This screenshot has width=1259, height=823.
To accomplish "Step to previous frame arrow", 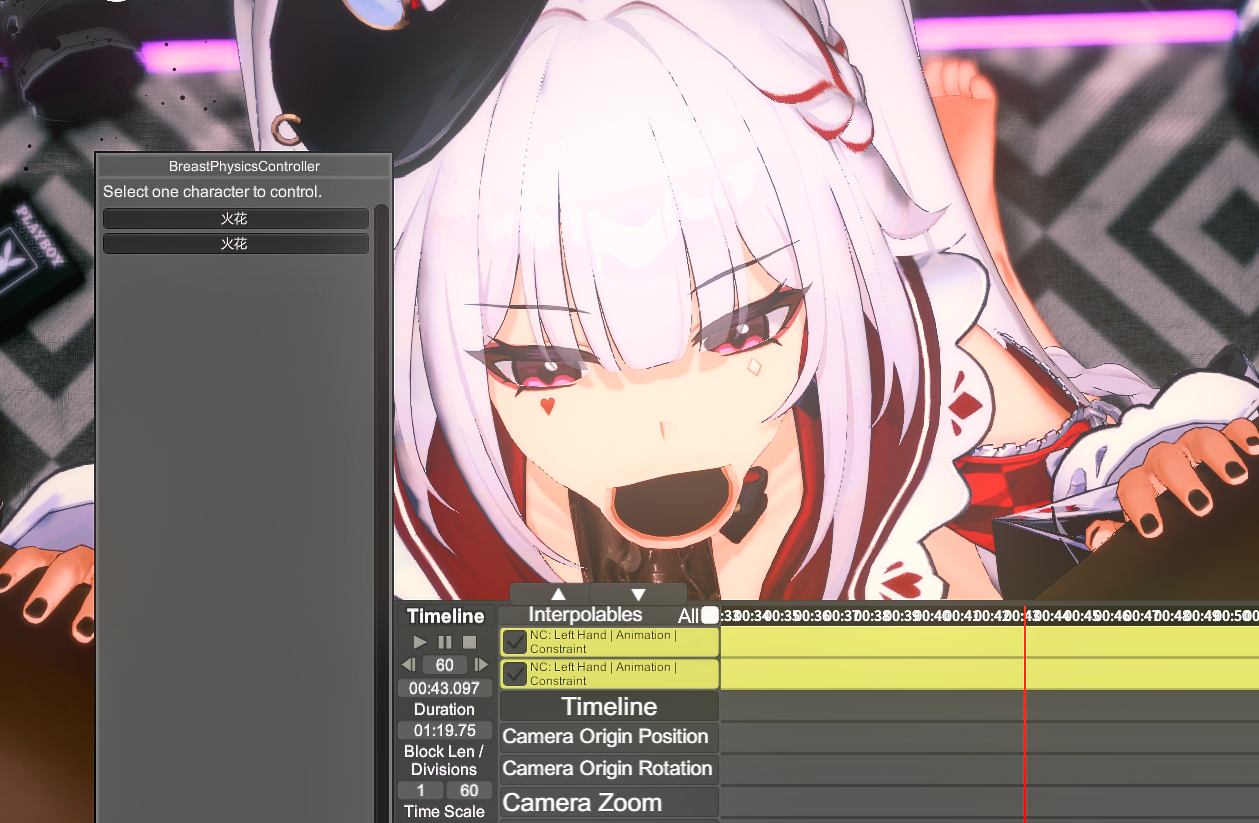I will tap(408, 665).
